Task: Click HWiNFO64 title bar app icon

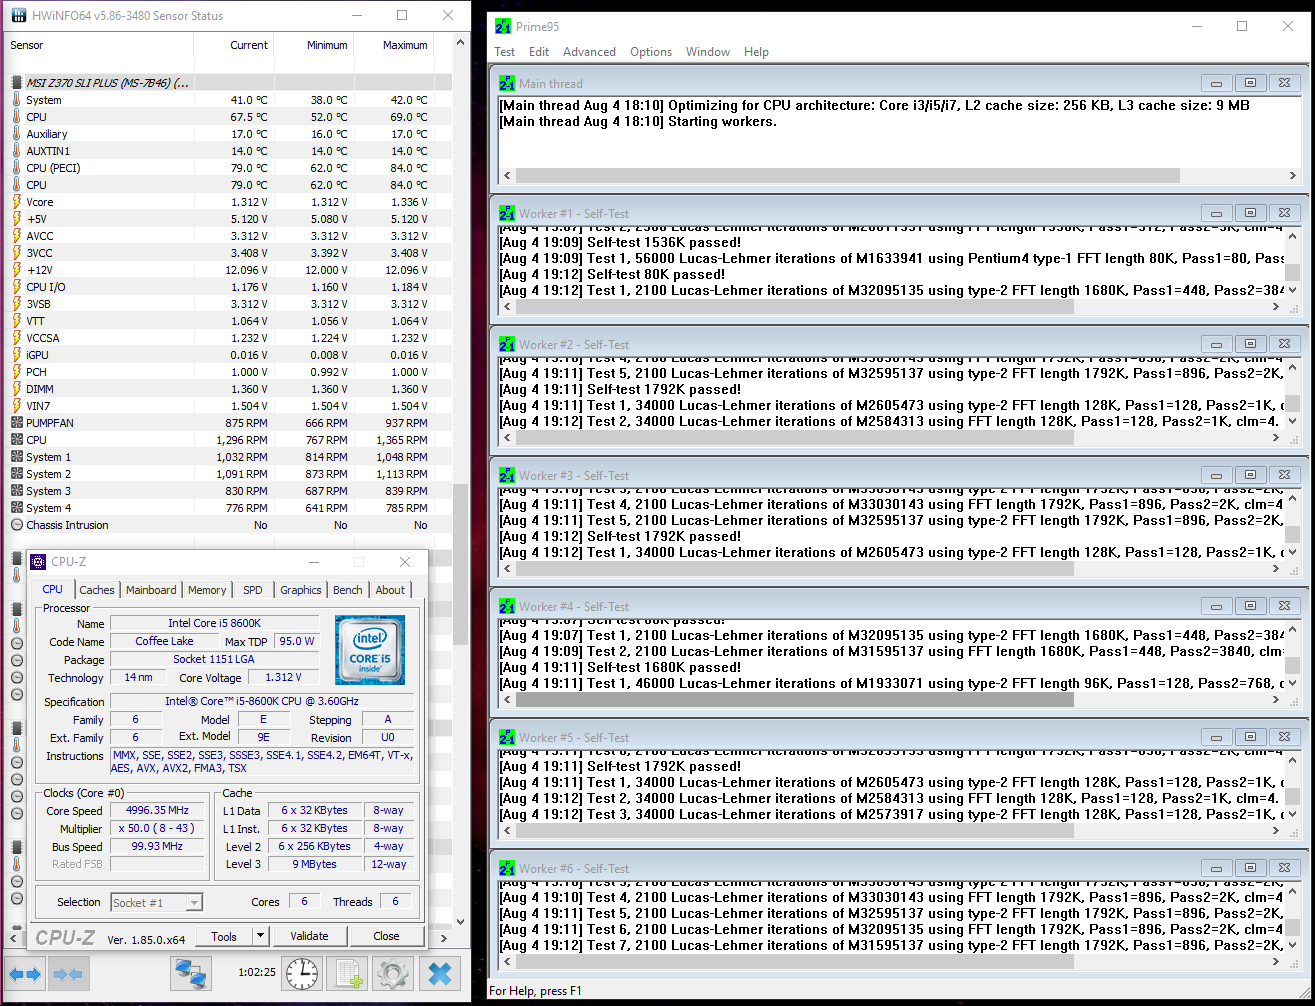Action: [x=18, y=16]
